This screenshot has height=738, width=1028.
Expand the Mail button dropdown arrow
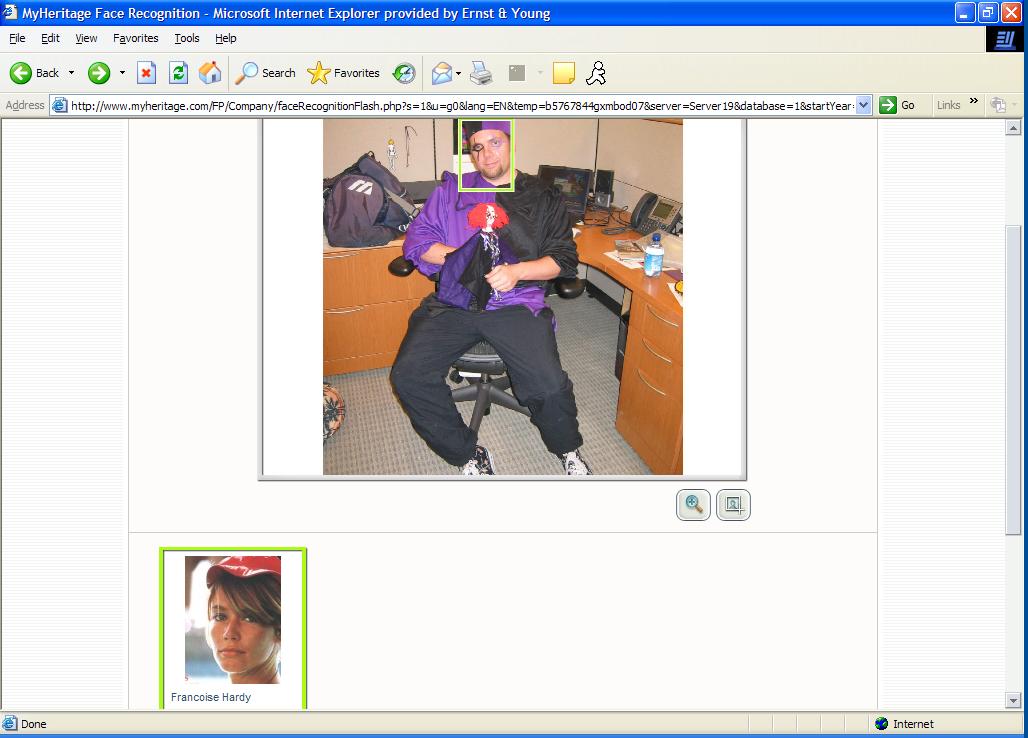point(458,73)
